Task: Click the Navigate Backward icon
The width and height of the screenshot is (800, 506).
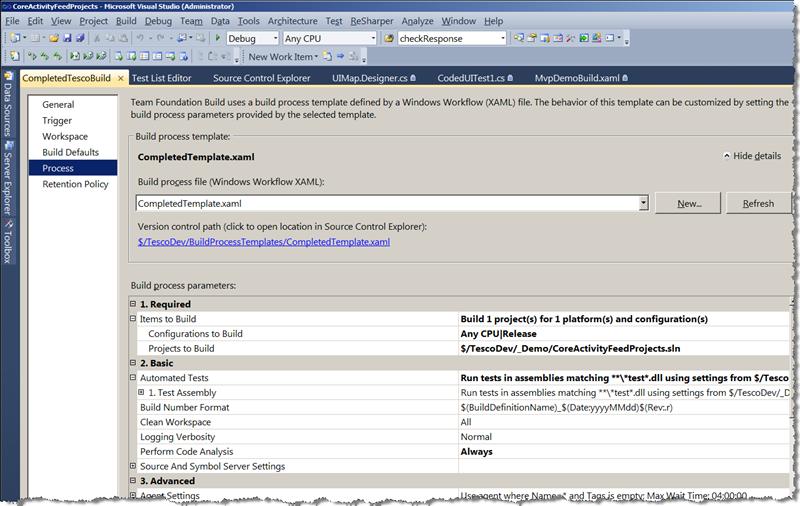Action: coord(182,38)
